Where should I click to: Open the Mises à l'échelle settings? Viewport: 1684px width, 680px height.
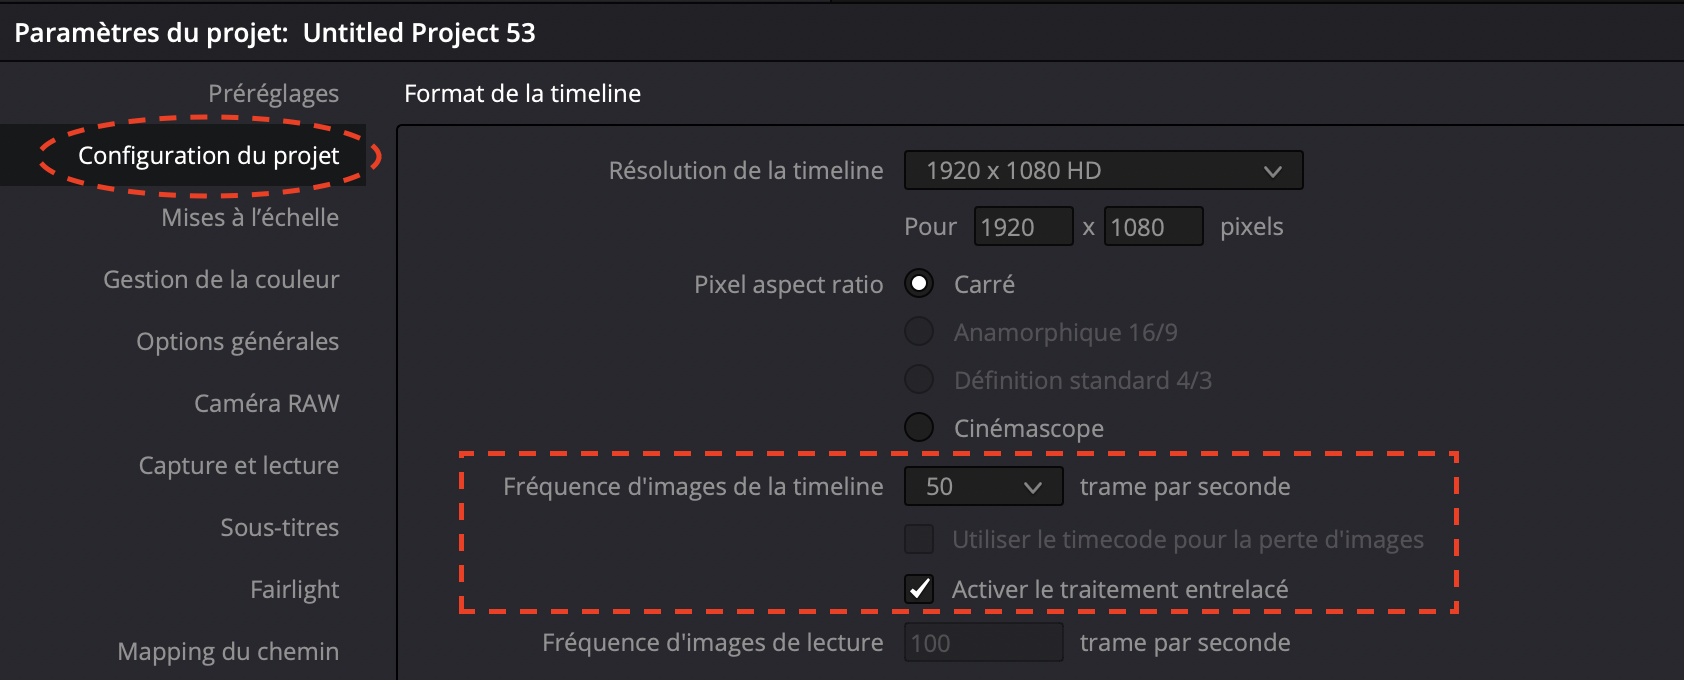pos(250,217)
